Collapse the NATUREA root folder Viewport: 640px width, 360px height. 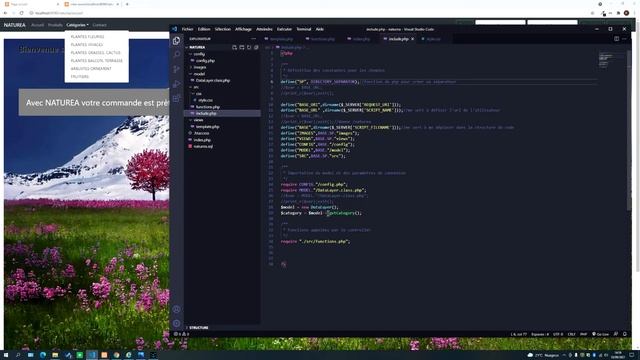coord(197,47)
